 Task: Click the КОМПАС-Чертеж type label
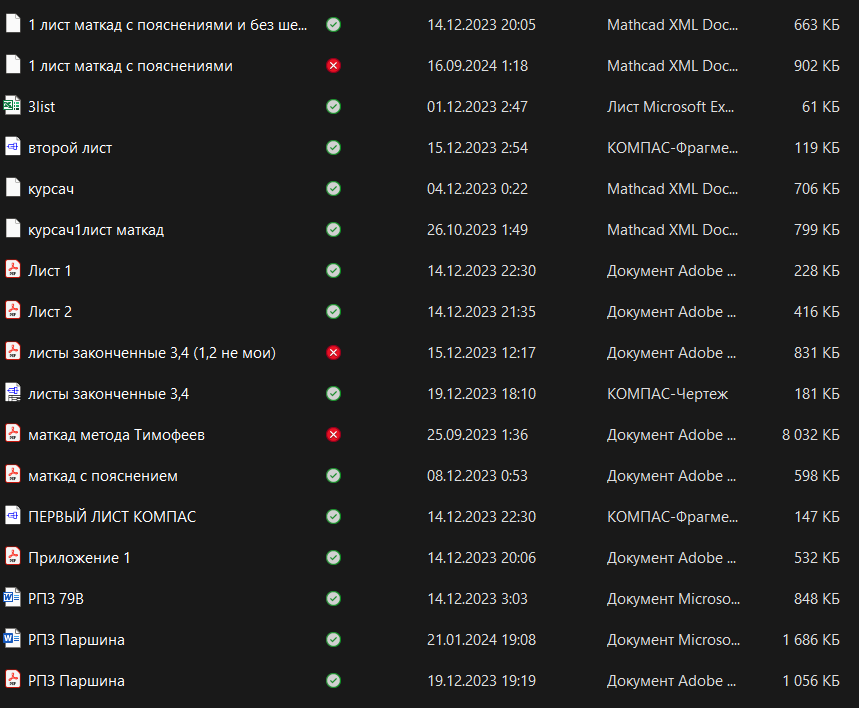click(667, 393)
